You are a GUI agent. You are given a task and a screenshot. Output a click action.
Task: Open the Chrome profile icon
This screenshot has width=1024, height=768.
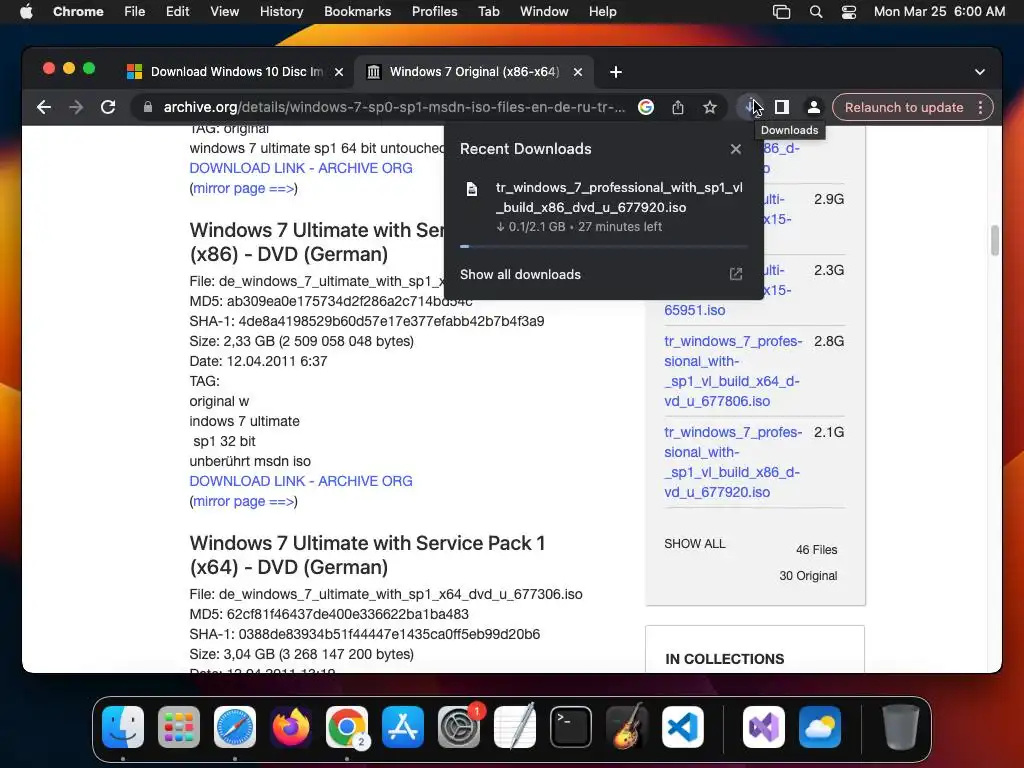pos(814,107)
